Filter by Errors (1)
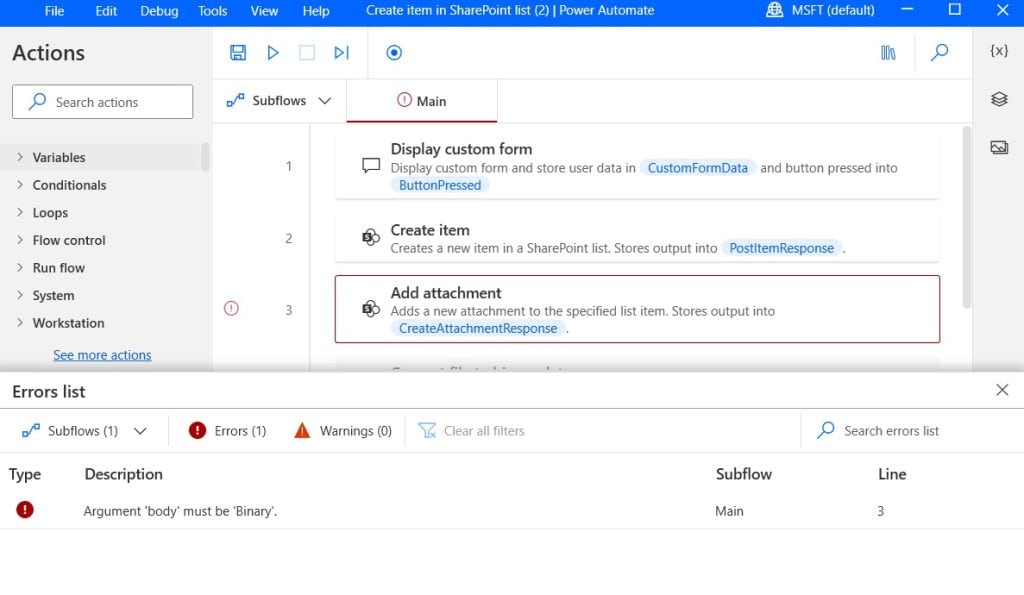Screen dimensions: 1024x595 coord(227,430)
